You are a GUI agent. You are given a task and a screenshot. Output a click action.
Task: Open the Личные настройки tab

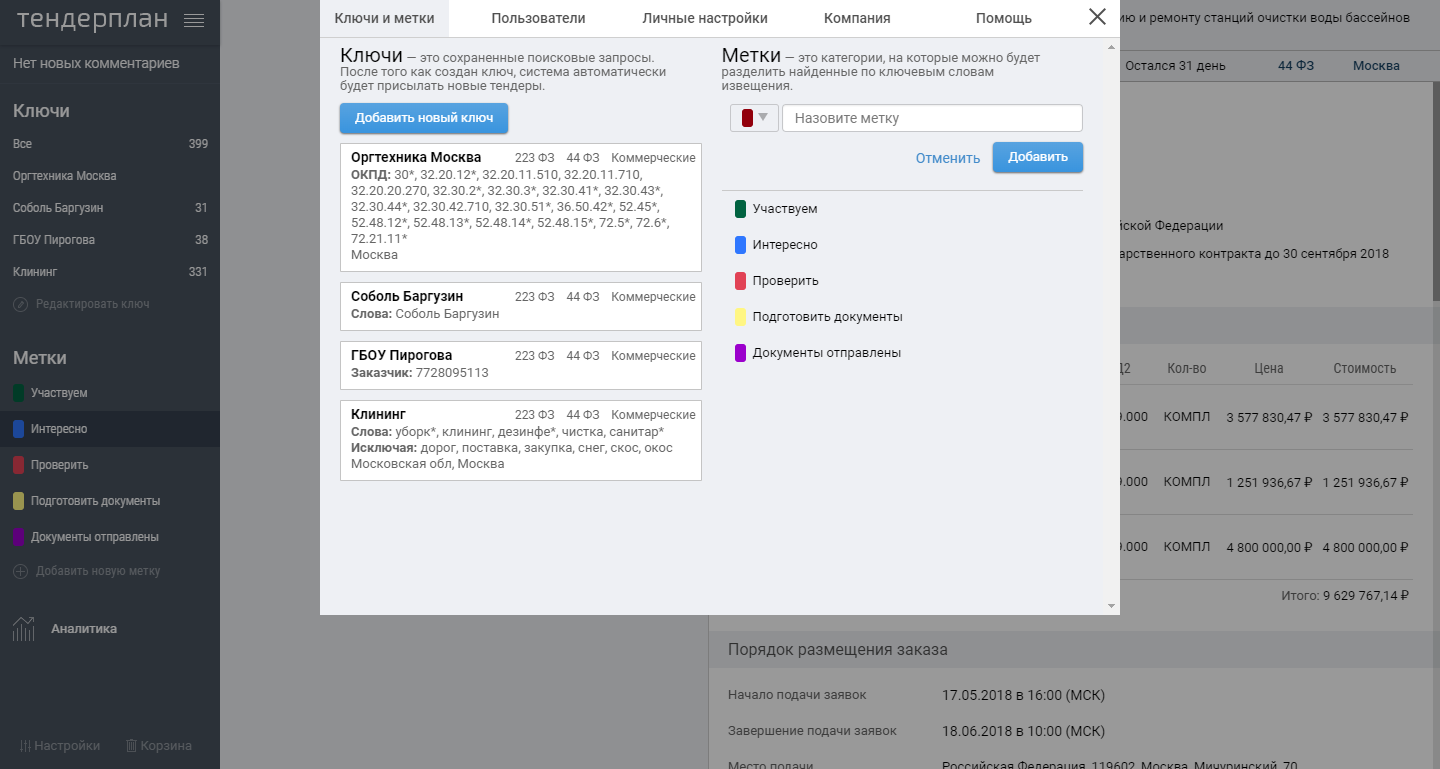click(x=705, y=18)
